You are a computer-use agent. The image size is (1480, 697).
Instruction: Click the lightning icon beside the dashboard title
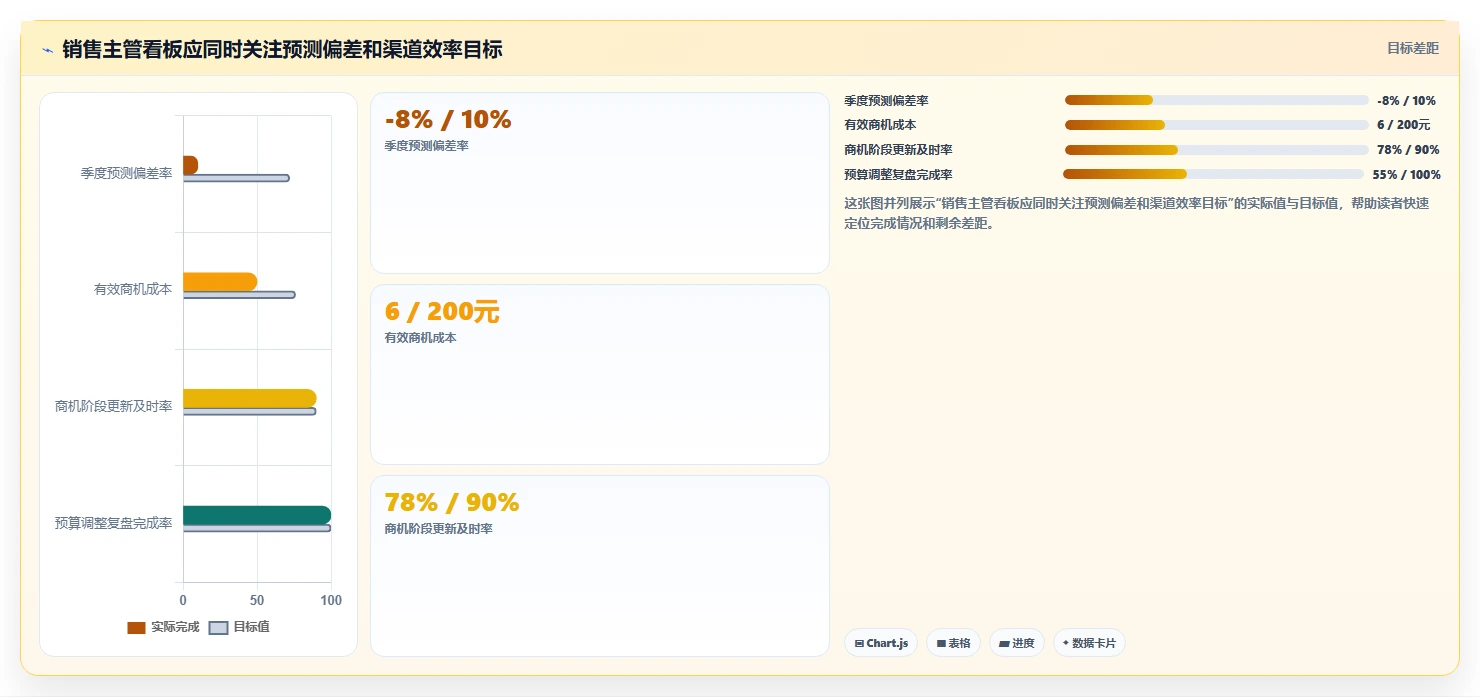47,50
